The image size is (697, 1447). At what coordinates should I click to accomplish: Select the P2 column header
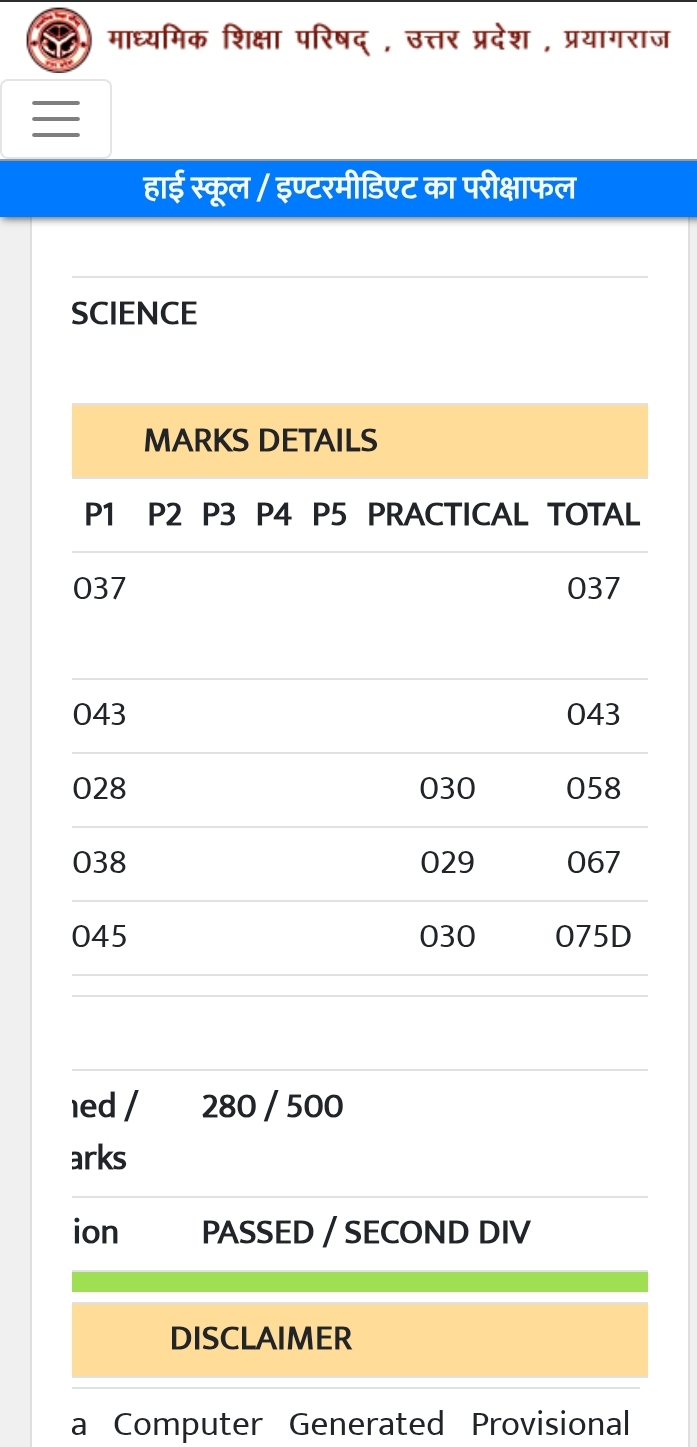tap(165, 514)
